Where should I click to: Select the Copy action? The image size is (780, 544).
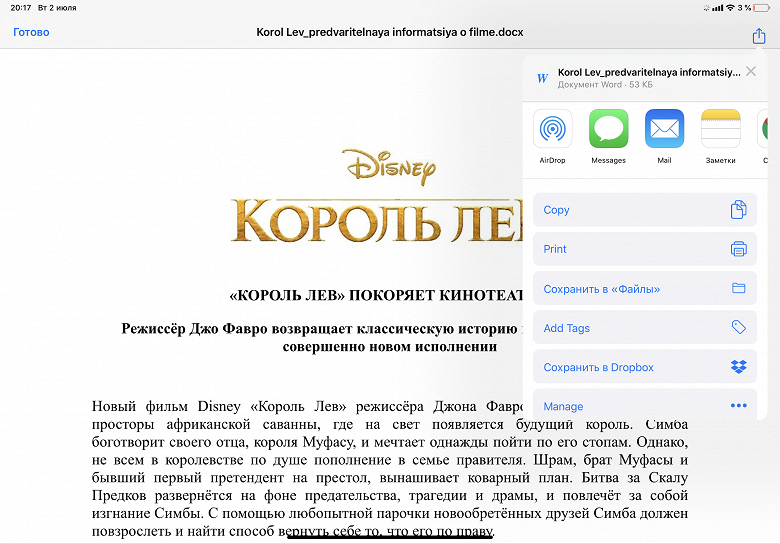pyautogui.click(x=645, y=210)
